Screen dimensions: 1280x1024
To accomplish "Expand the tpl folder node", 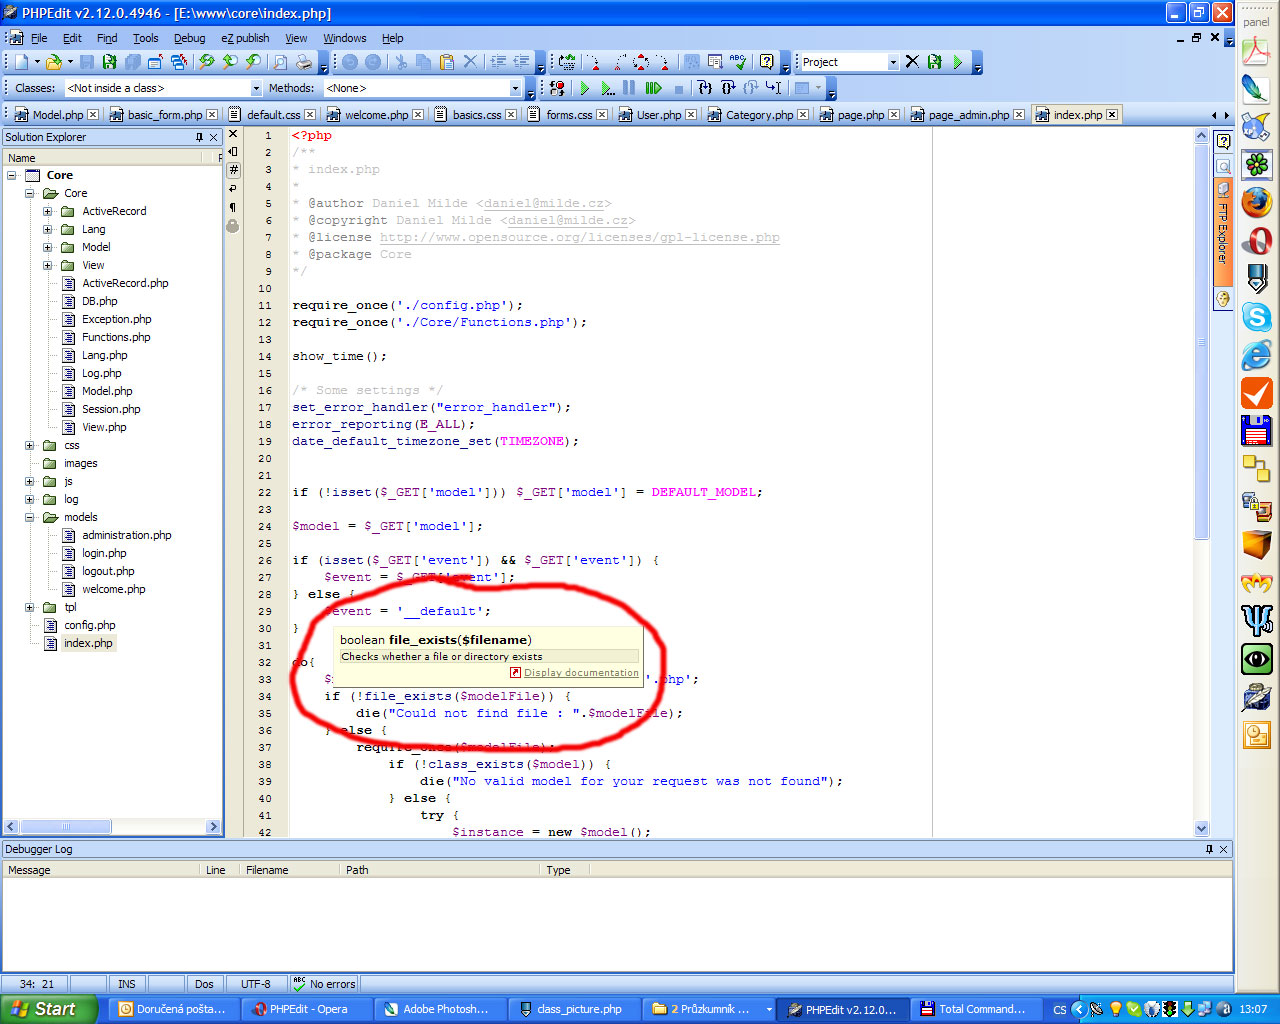I will pyautogui.click(x=30, y=607).
